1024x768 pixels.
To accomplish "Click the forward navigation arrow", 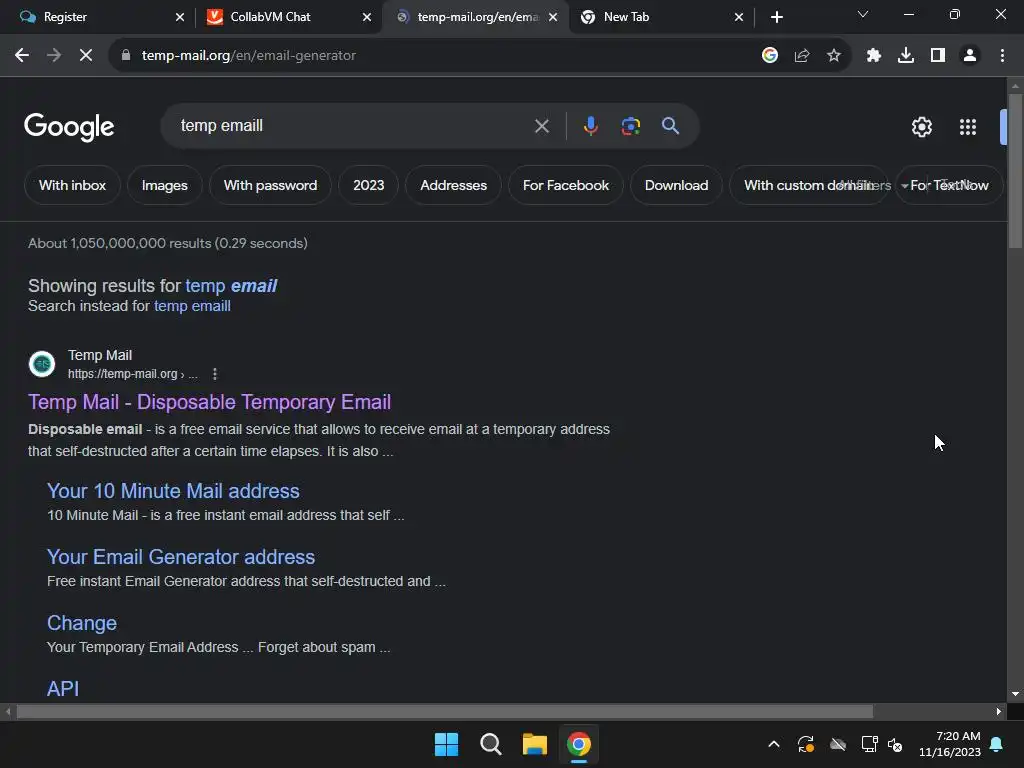I will [x=54, y=56].
